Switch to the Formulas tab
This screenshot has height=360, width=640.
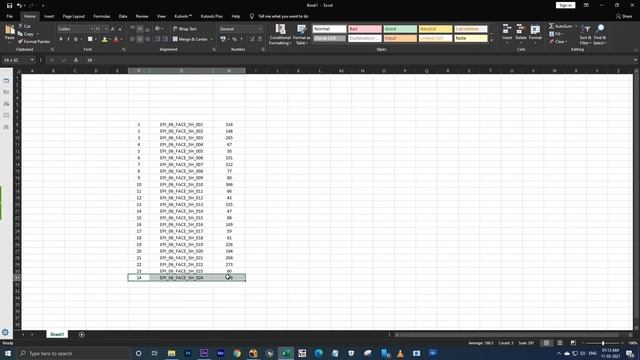click(x=102, y=16)
